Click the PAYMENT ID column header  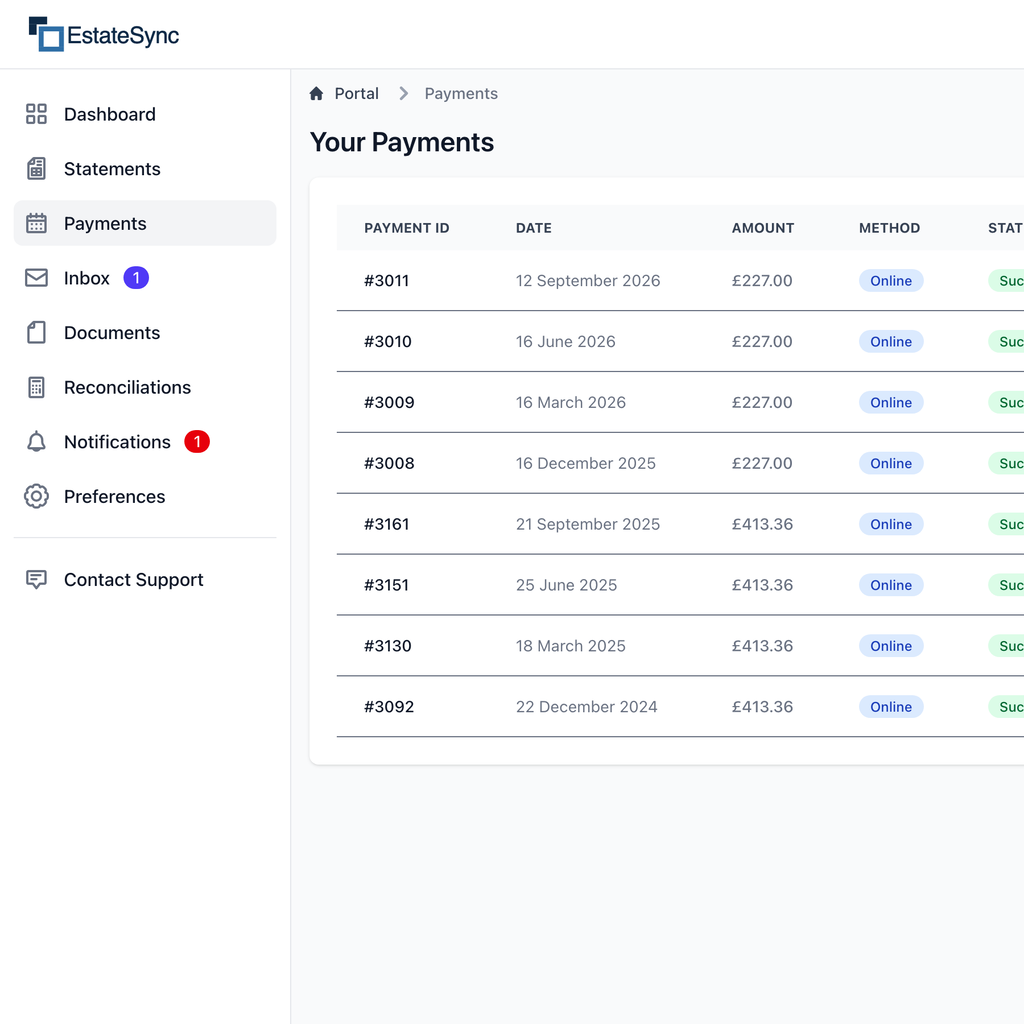(x=406, y=228)
